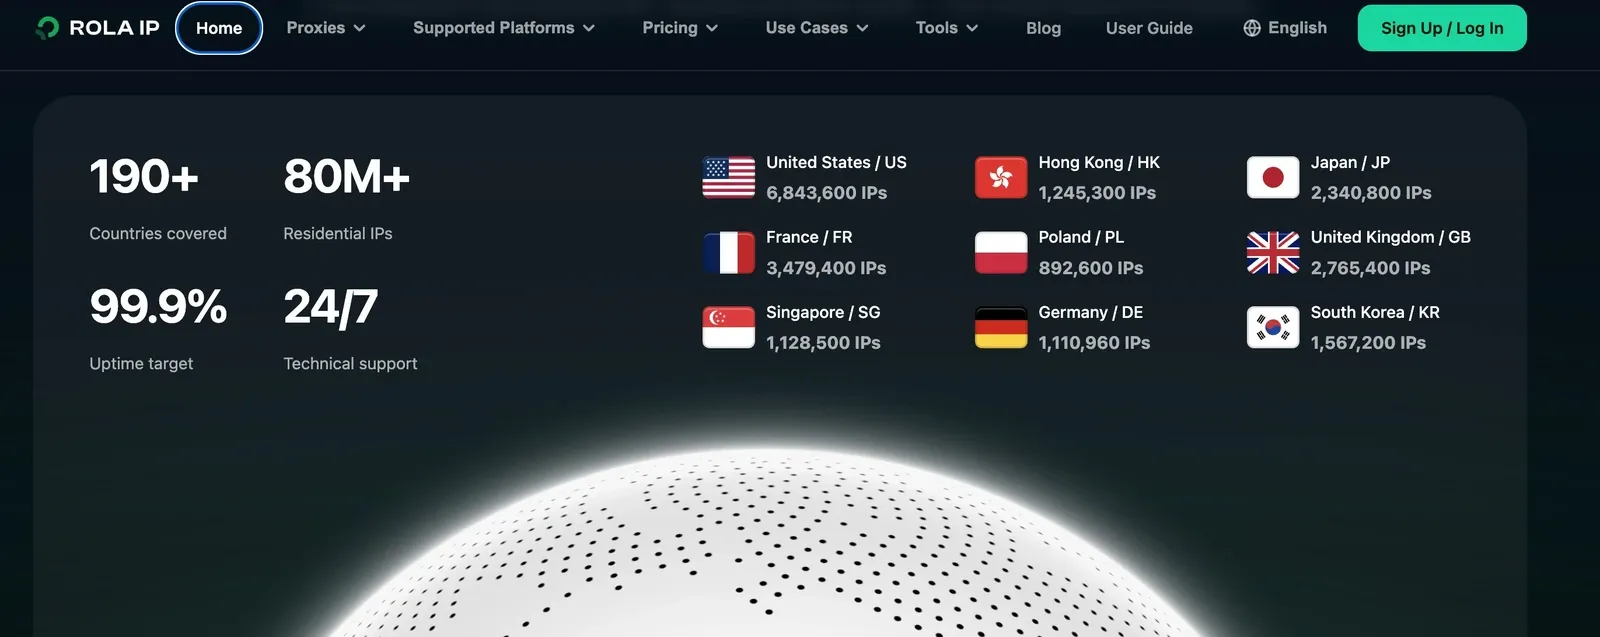Open the Supported Platforms menu label
The height and width of the screenshot is (637, 1600).
click(x=494, y=28)
